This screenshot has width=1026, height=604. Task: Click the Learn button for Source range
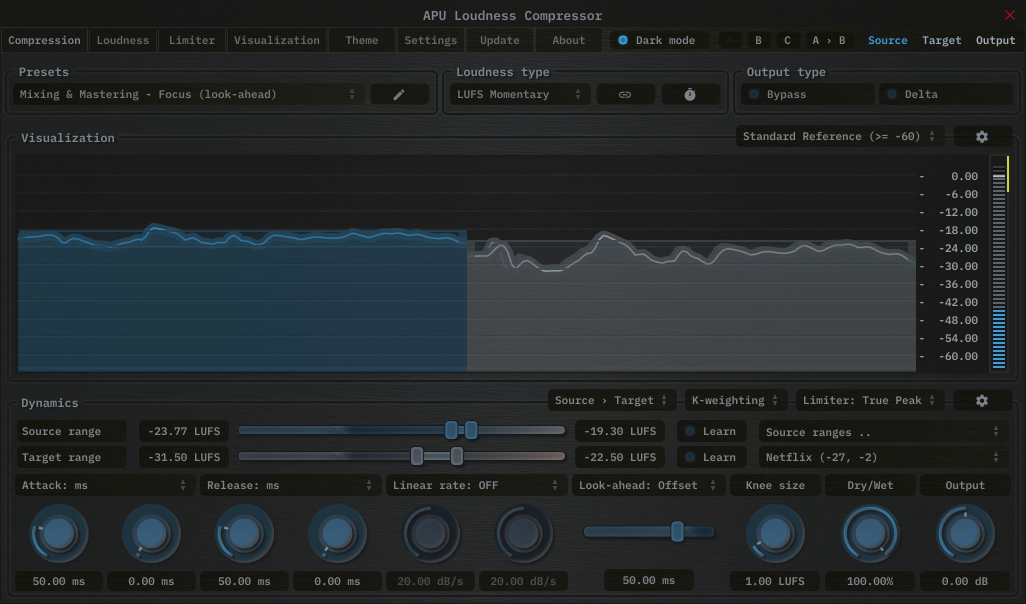point(711,430)
